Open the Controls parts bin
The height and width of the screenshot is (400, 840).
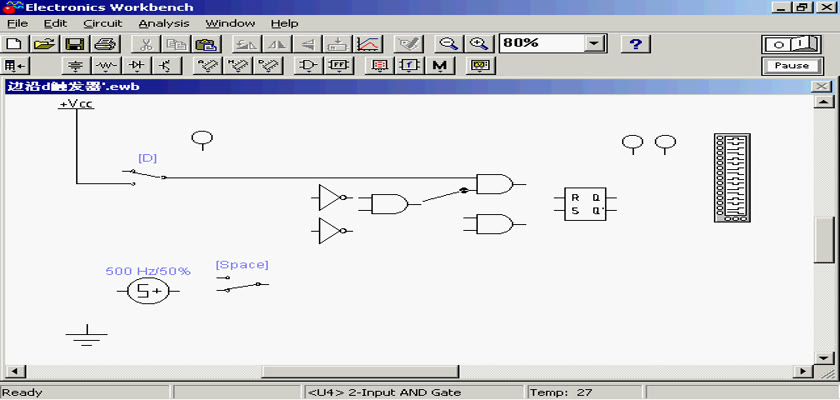pos(410,65)
